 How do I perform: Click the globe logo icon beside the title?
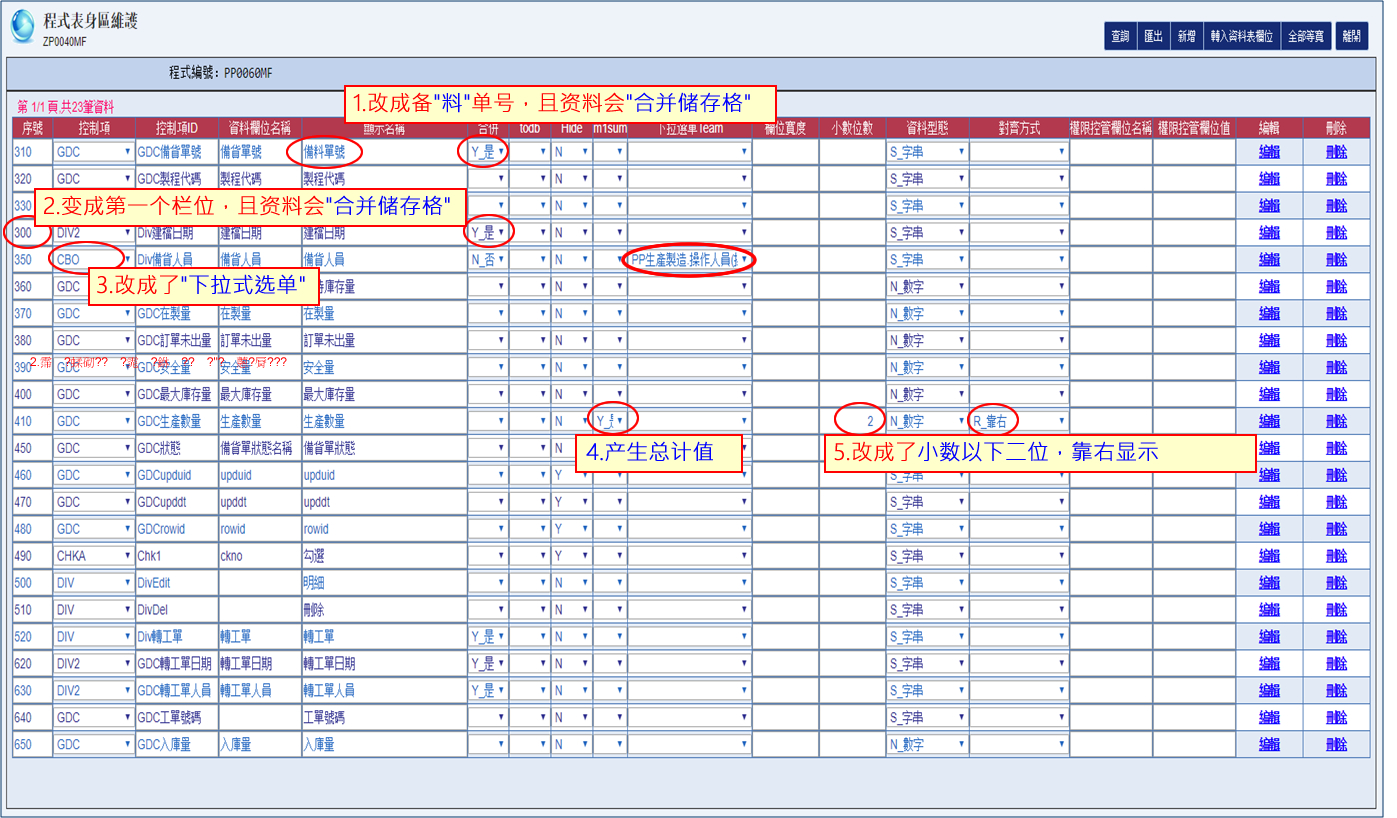click(x=22, y=27)
